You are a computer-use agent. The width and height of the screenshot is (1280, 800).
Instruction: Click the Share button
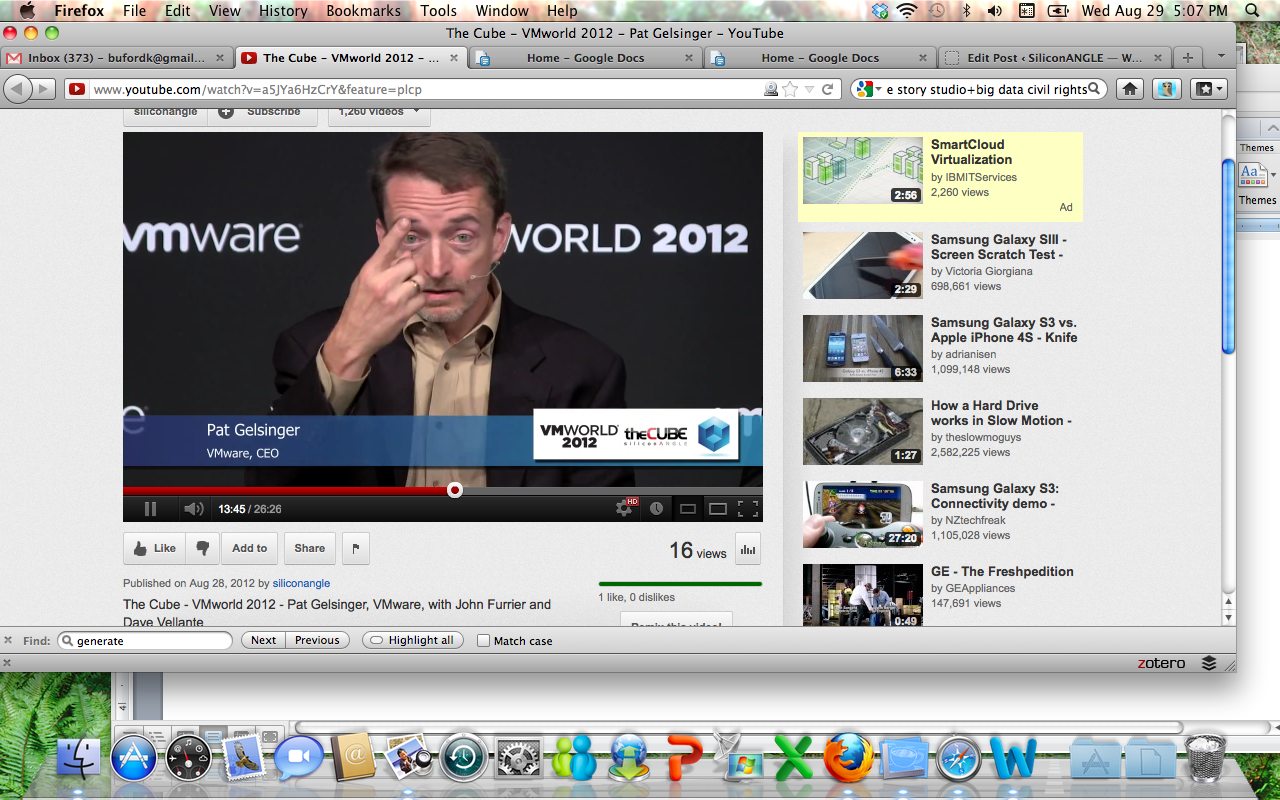tap(310, 548)
